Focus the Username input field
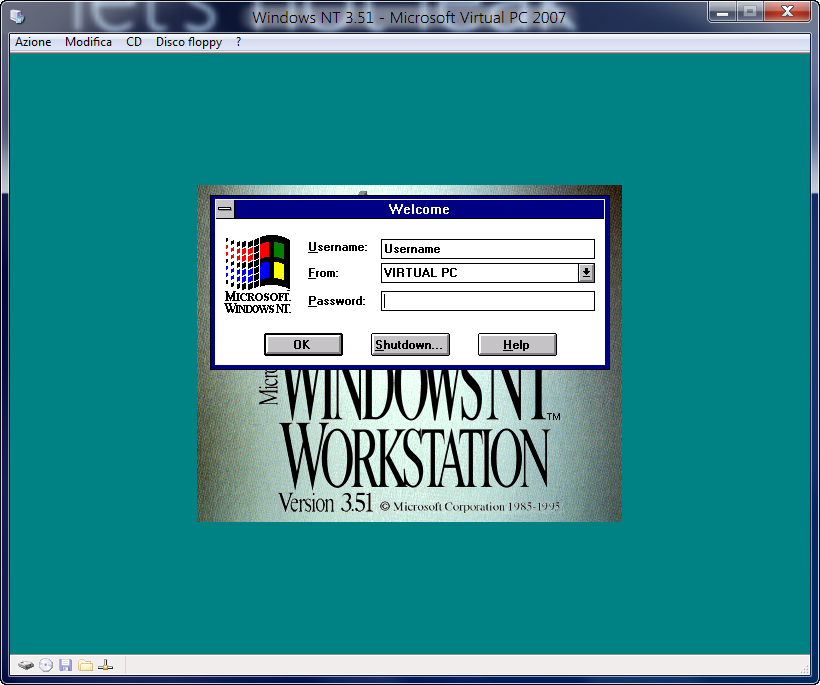 [x=488, y=249]
